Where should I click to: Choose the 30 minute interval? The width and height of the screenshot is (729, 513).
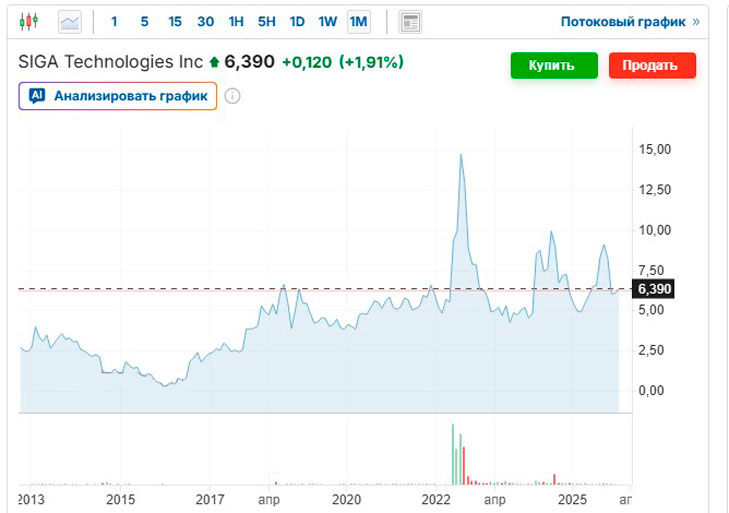point(205,21)
